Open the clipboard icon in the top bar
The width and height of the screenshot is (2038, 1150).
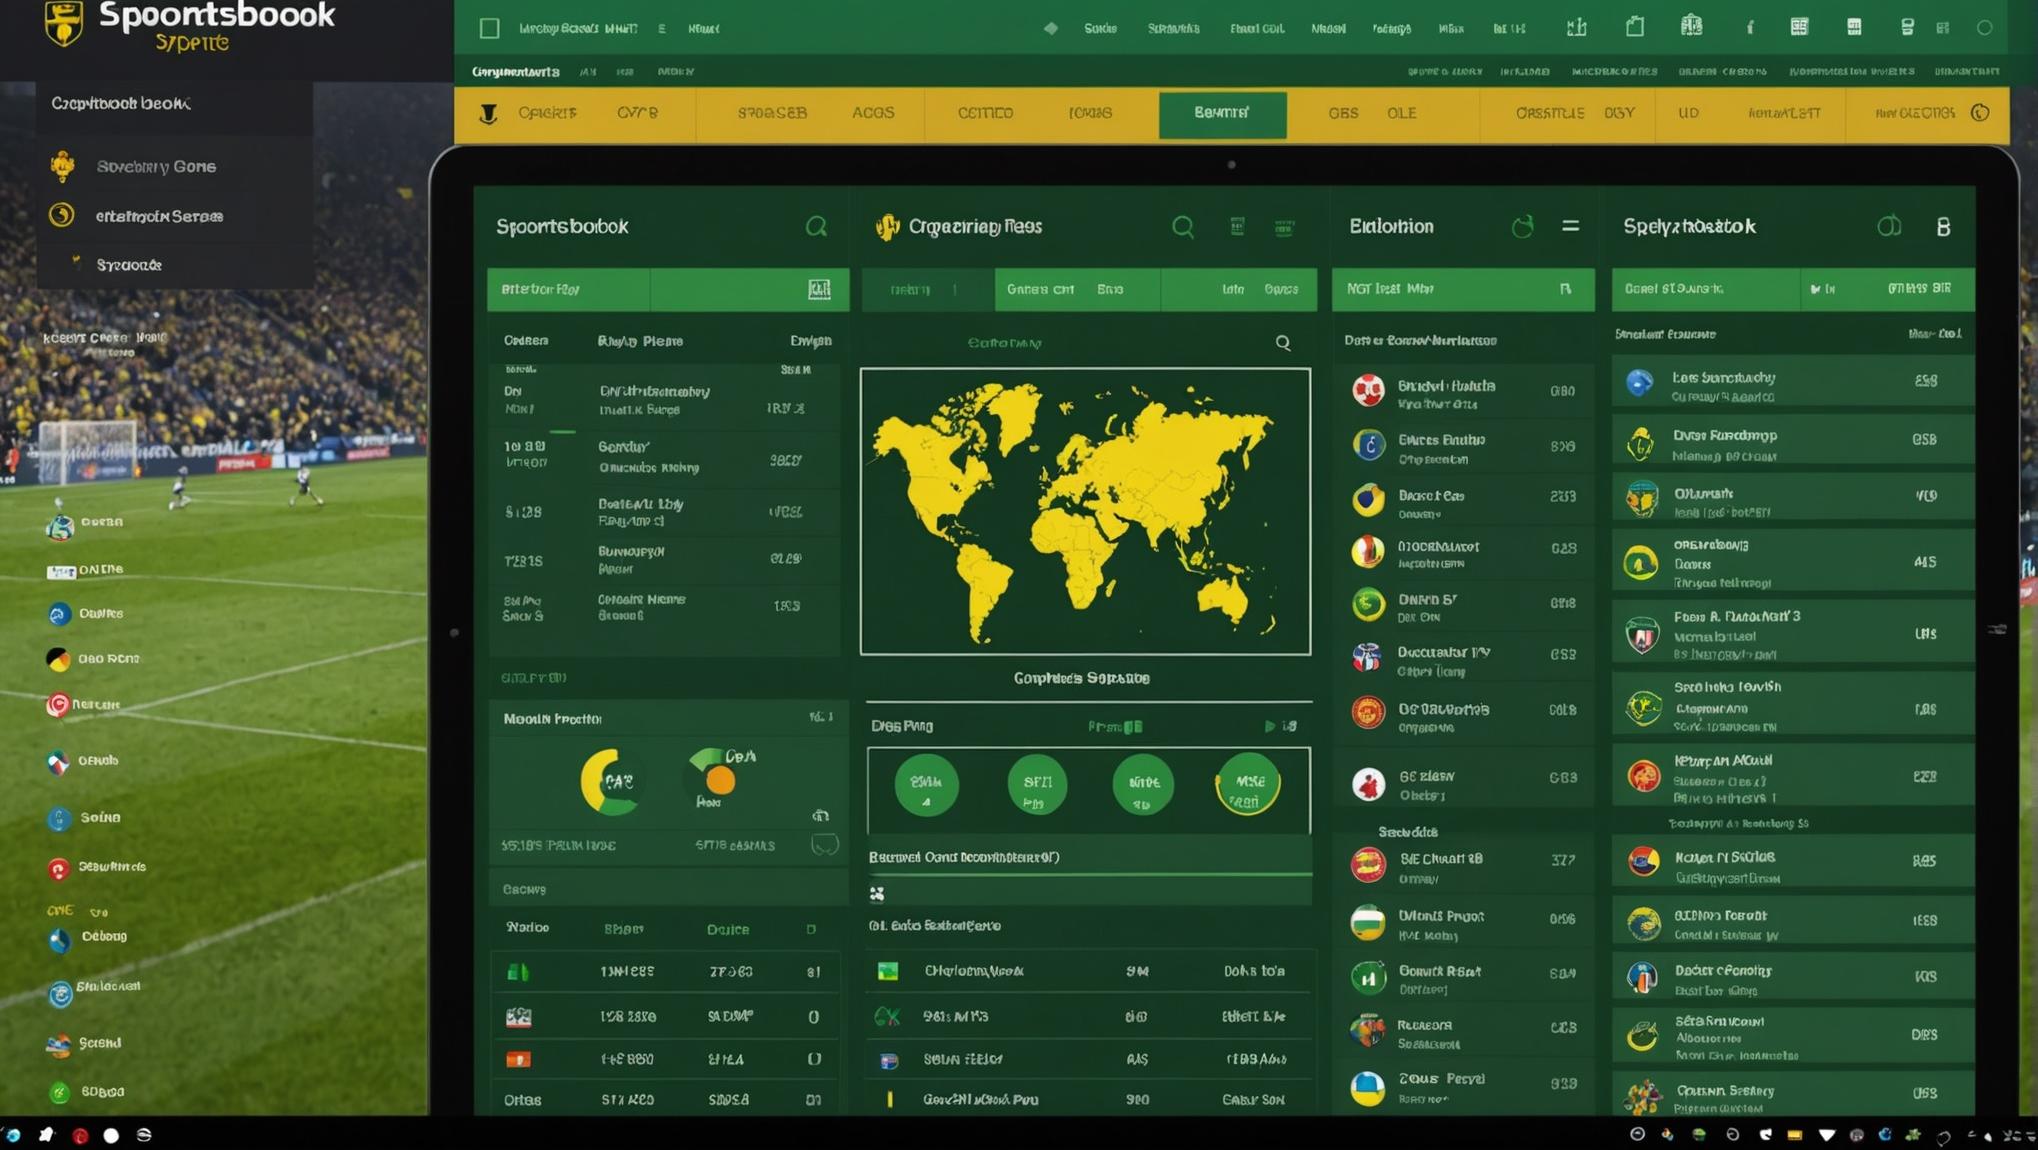click(1634, 27)
